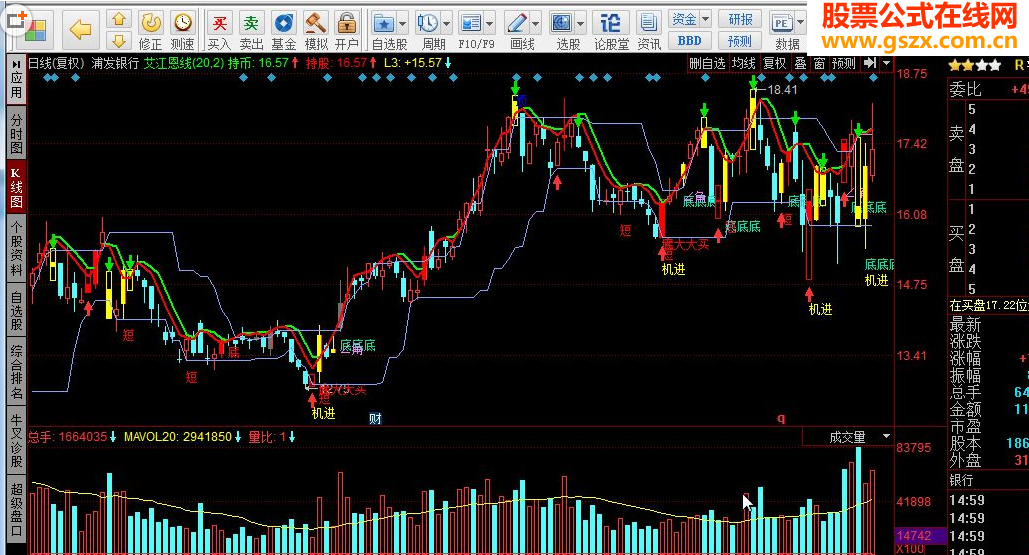Viewport: 1029px width, 555px height.
Task: Expand the 画线 drawing dropdown arrow
Action: (x=536, y=24)
